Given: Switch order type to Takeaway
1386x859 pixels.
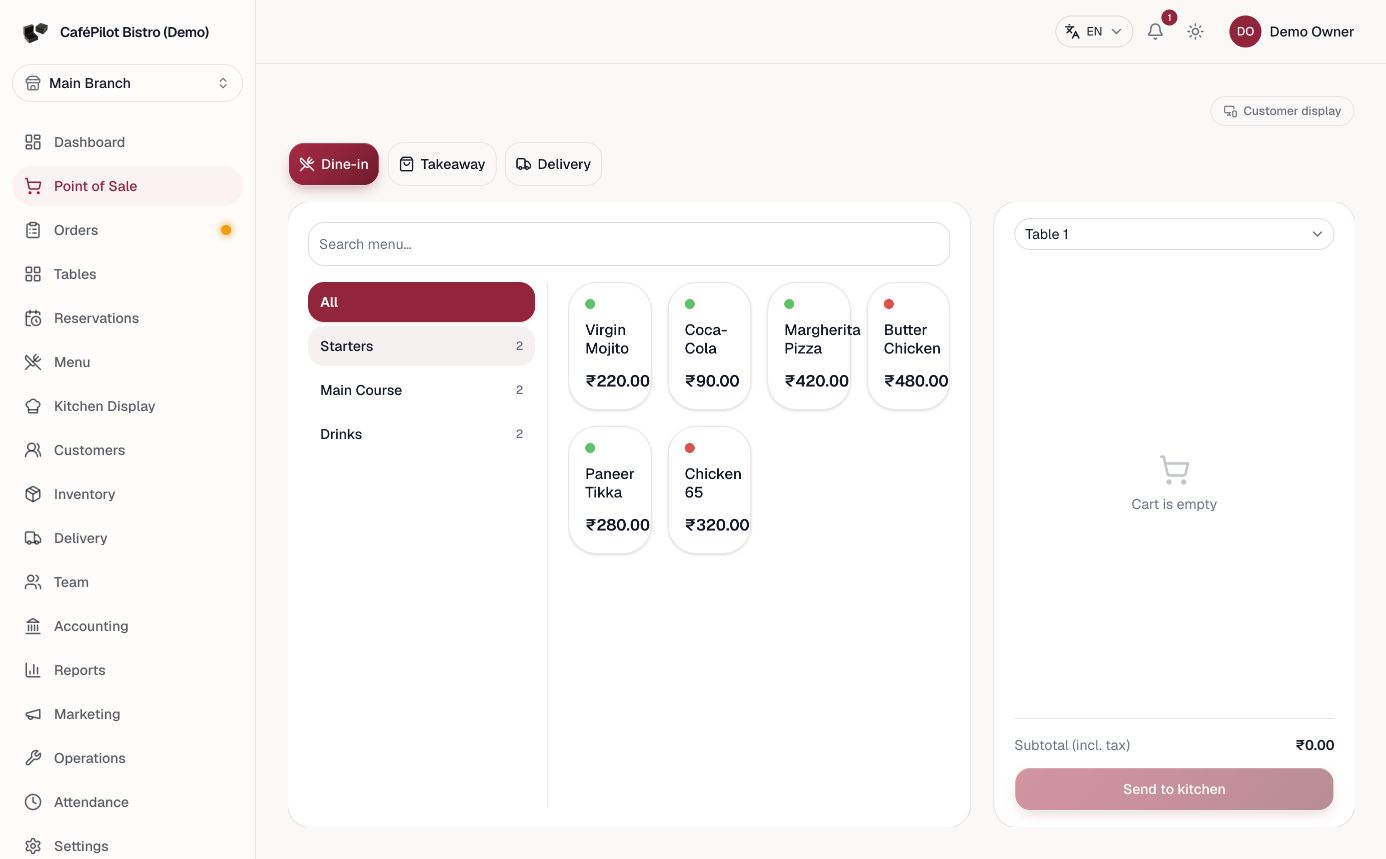Looking at the screenshot, I should 442,164.
